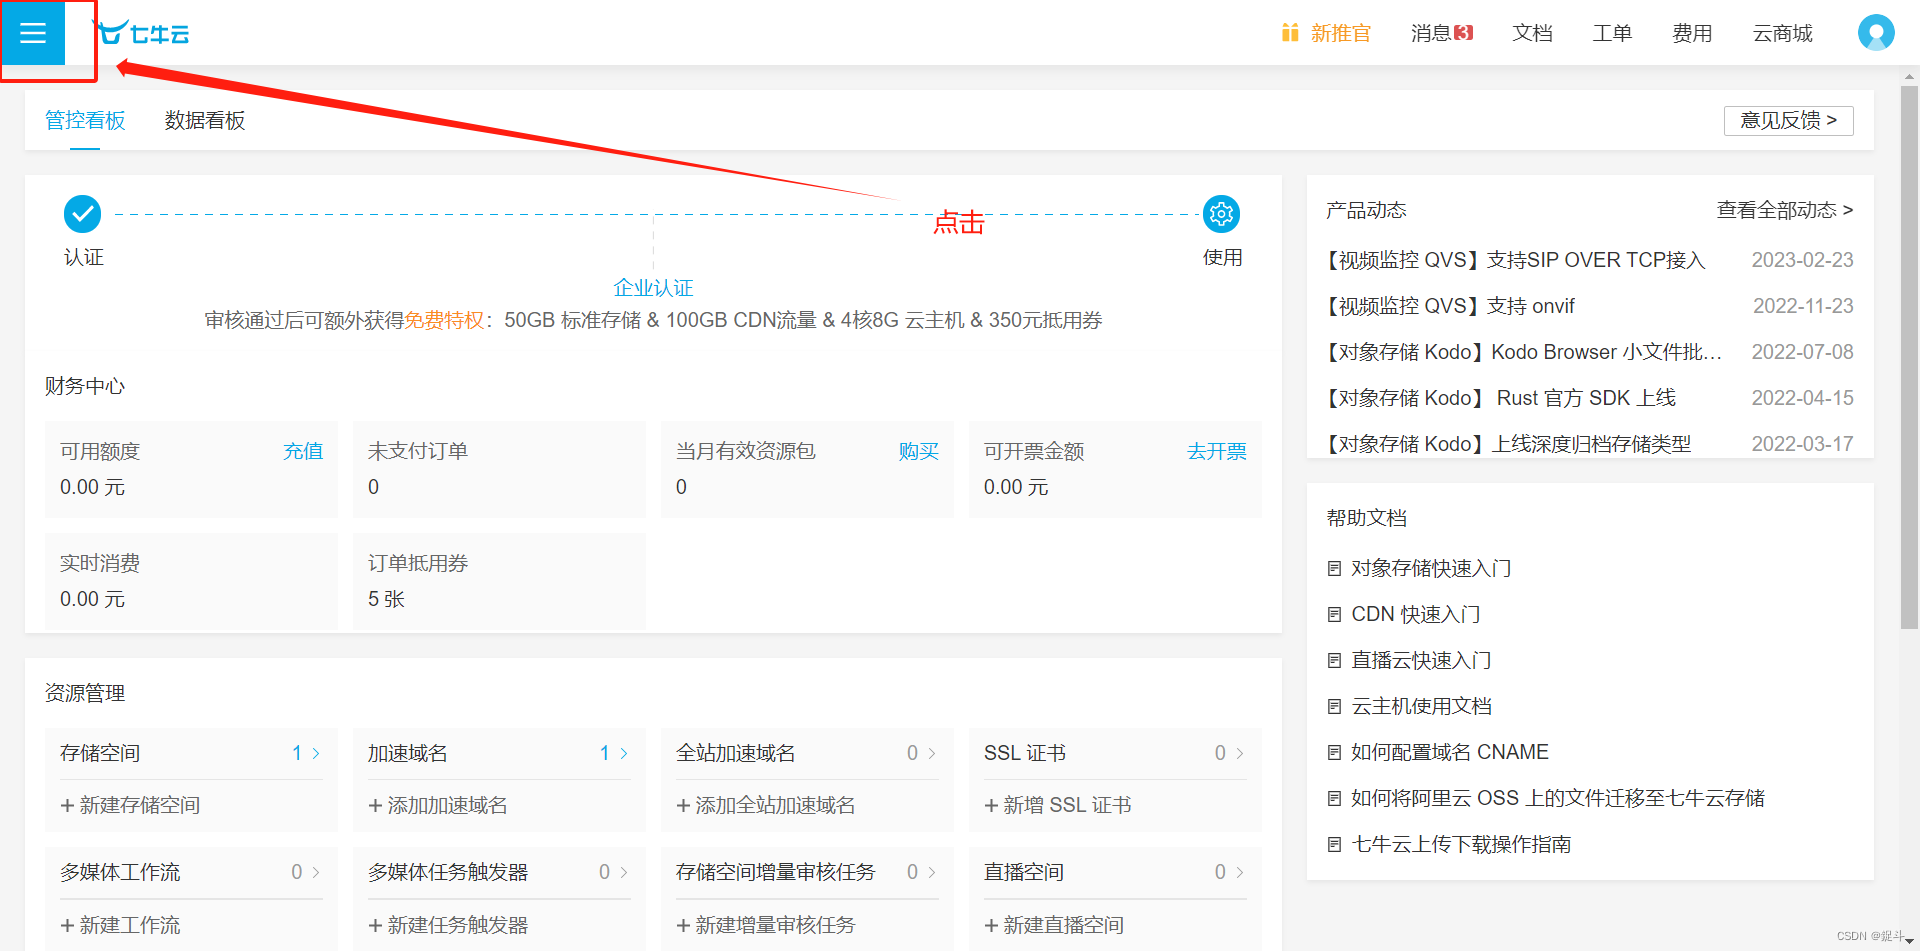Click 新建工作流

[120, 925]
